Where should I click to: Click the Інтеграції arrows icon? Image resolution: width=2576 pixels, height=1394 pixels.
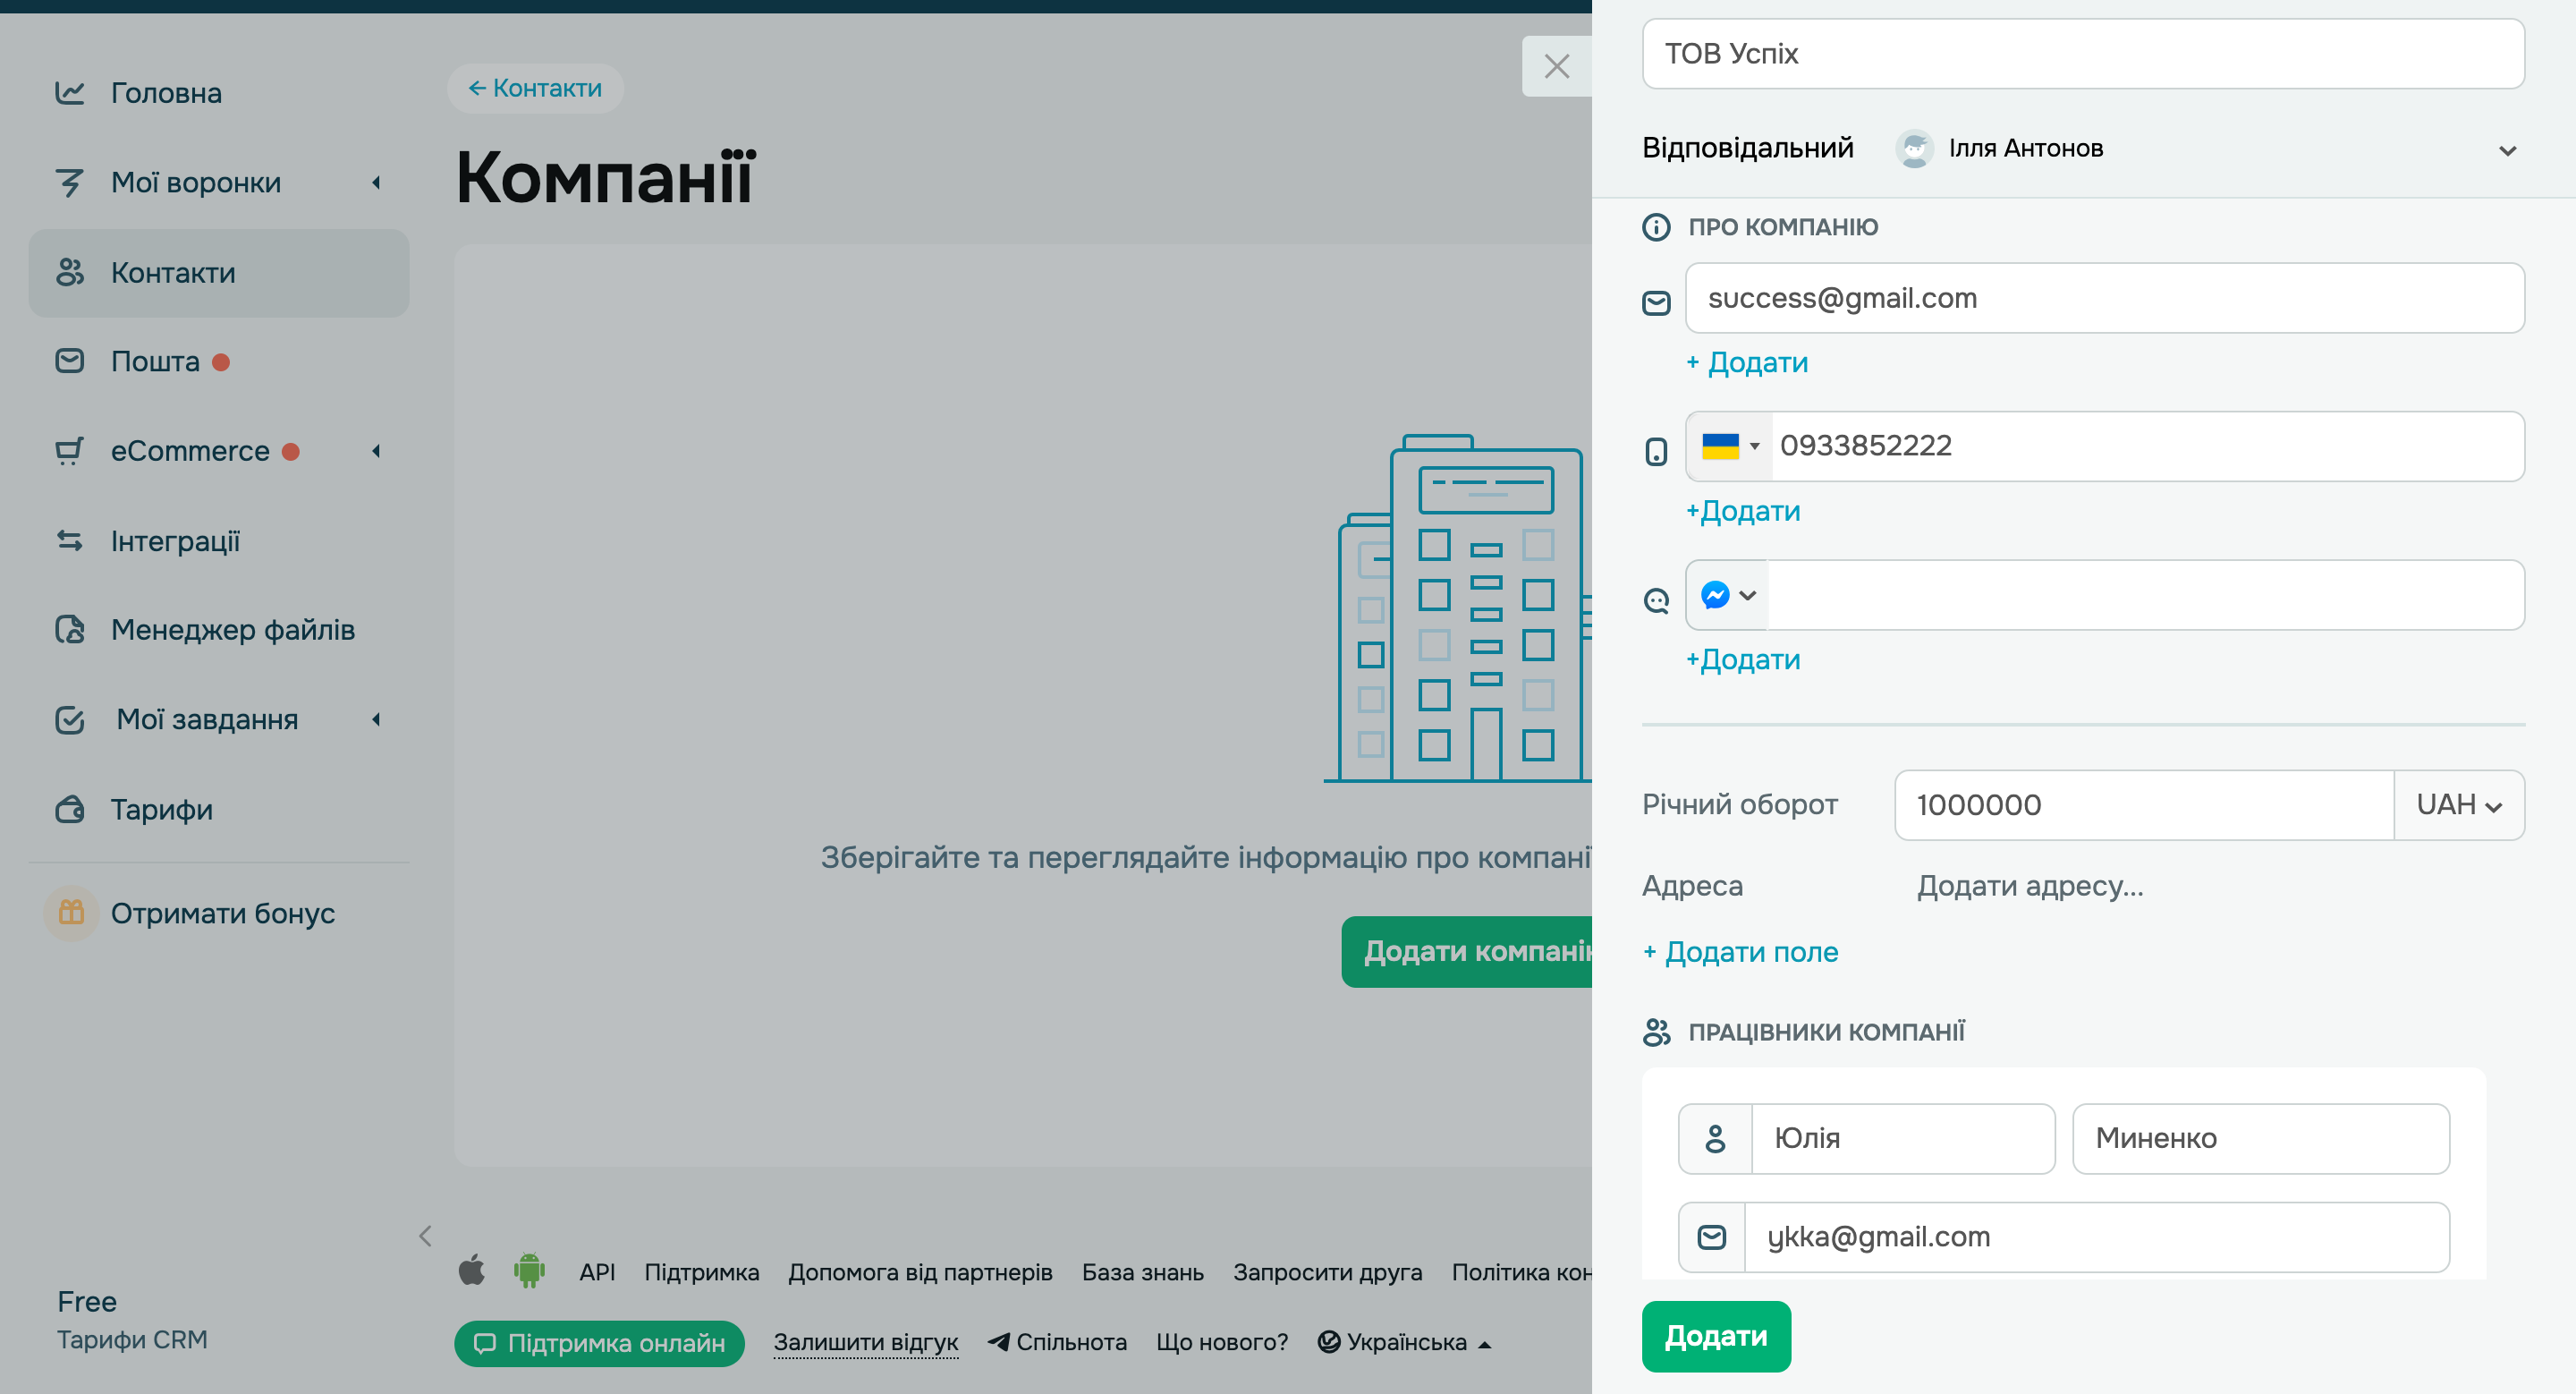tap(70, 540)
